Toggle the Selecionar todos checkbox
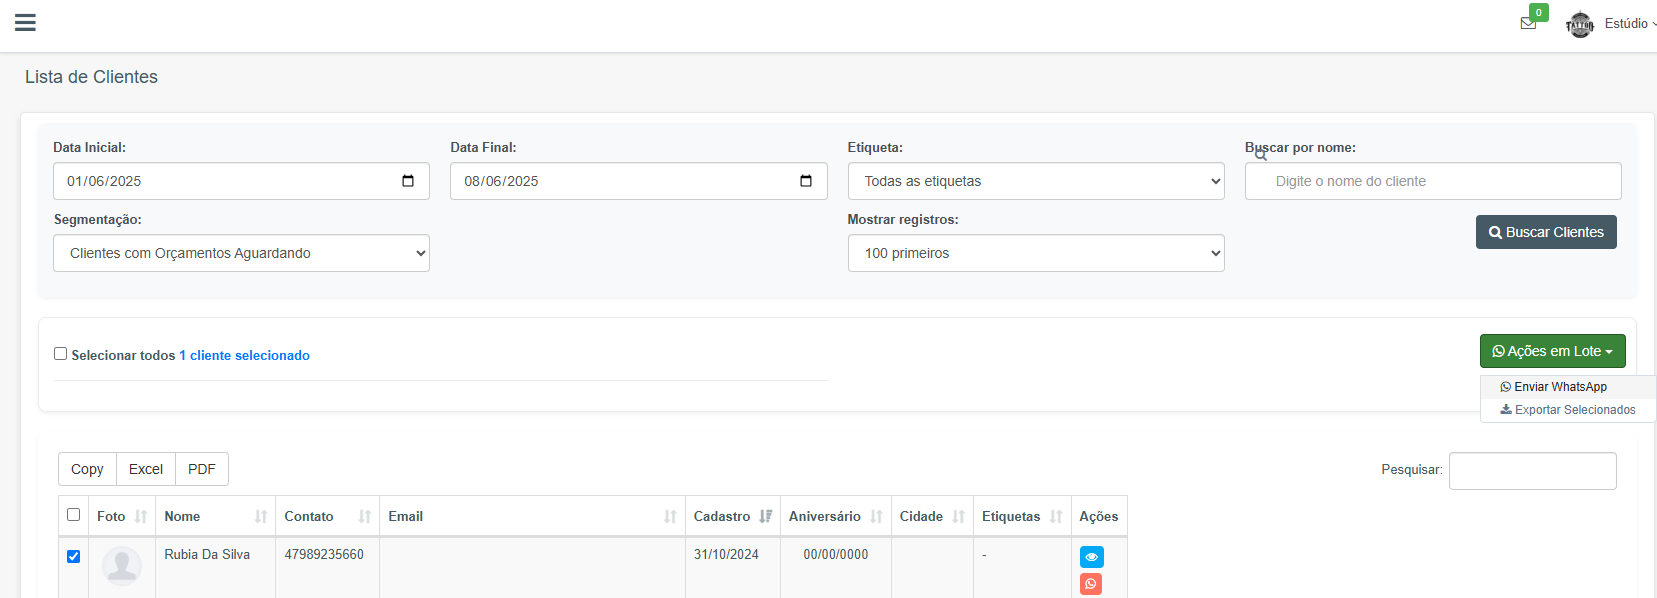The image size is (1657, 598). click(x=61, y=354)
